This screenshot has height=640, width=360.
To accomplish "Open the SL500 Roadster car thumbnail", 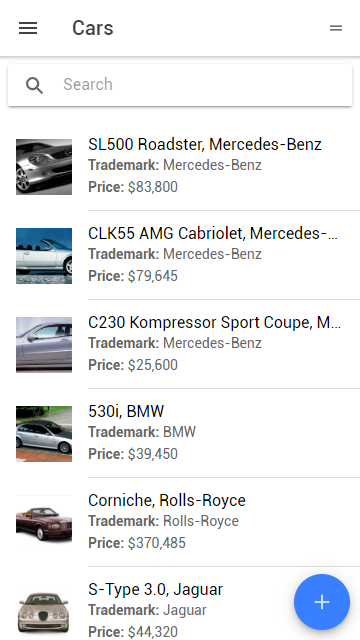I will 44,167.
